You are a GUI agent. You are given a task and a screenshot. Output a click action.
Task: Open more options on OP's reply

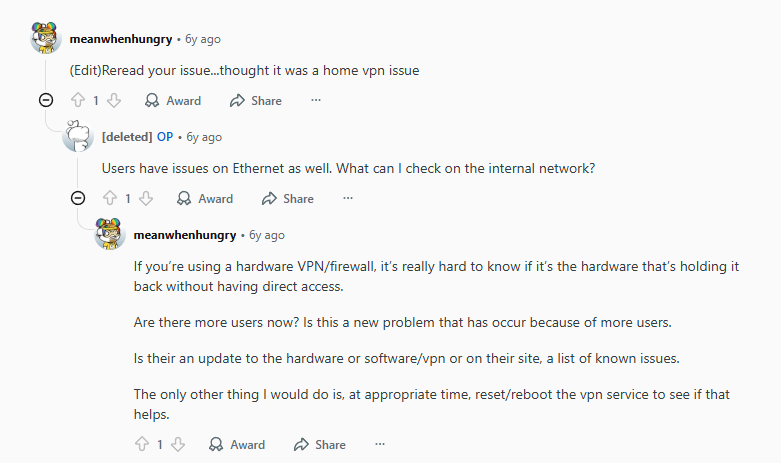(x=348, y=199)
